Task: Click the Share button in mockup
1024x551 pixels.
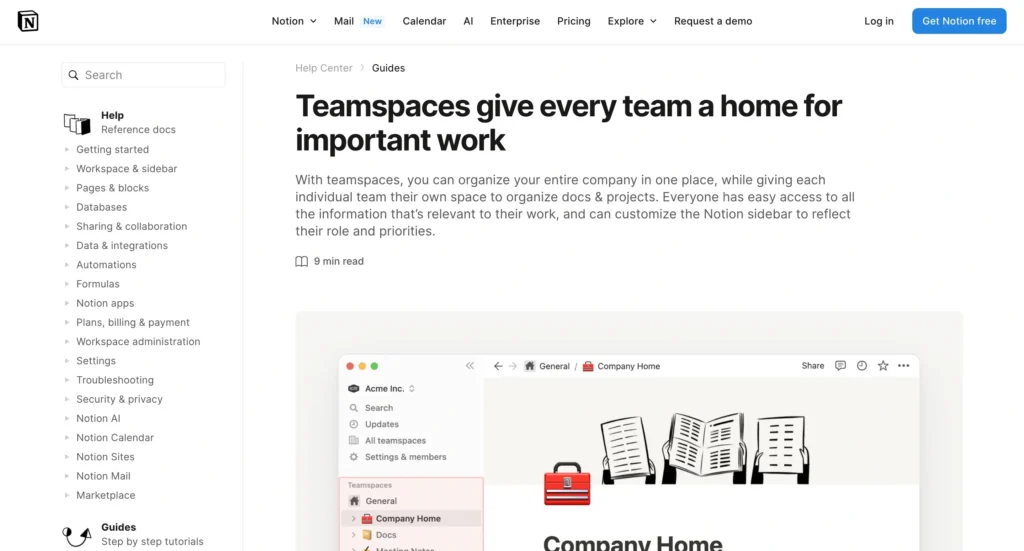Action: (812, 366)
